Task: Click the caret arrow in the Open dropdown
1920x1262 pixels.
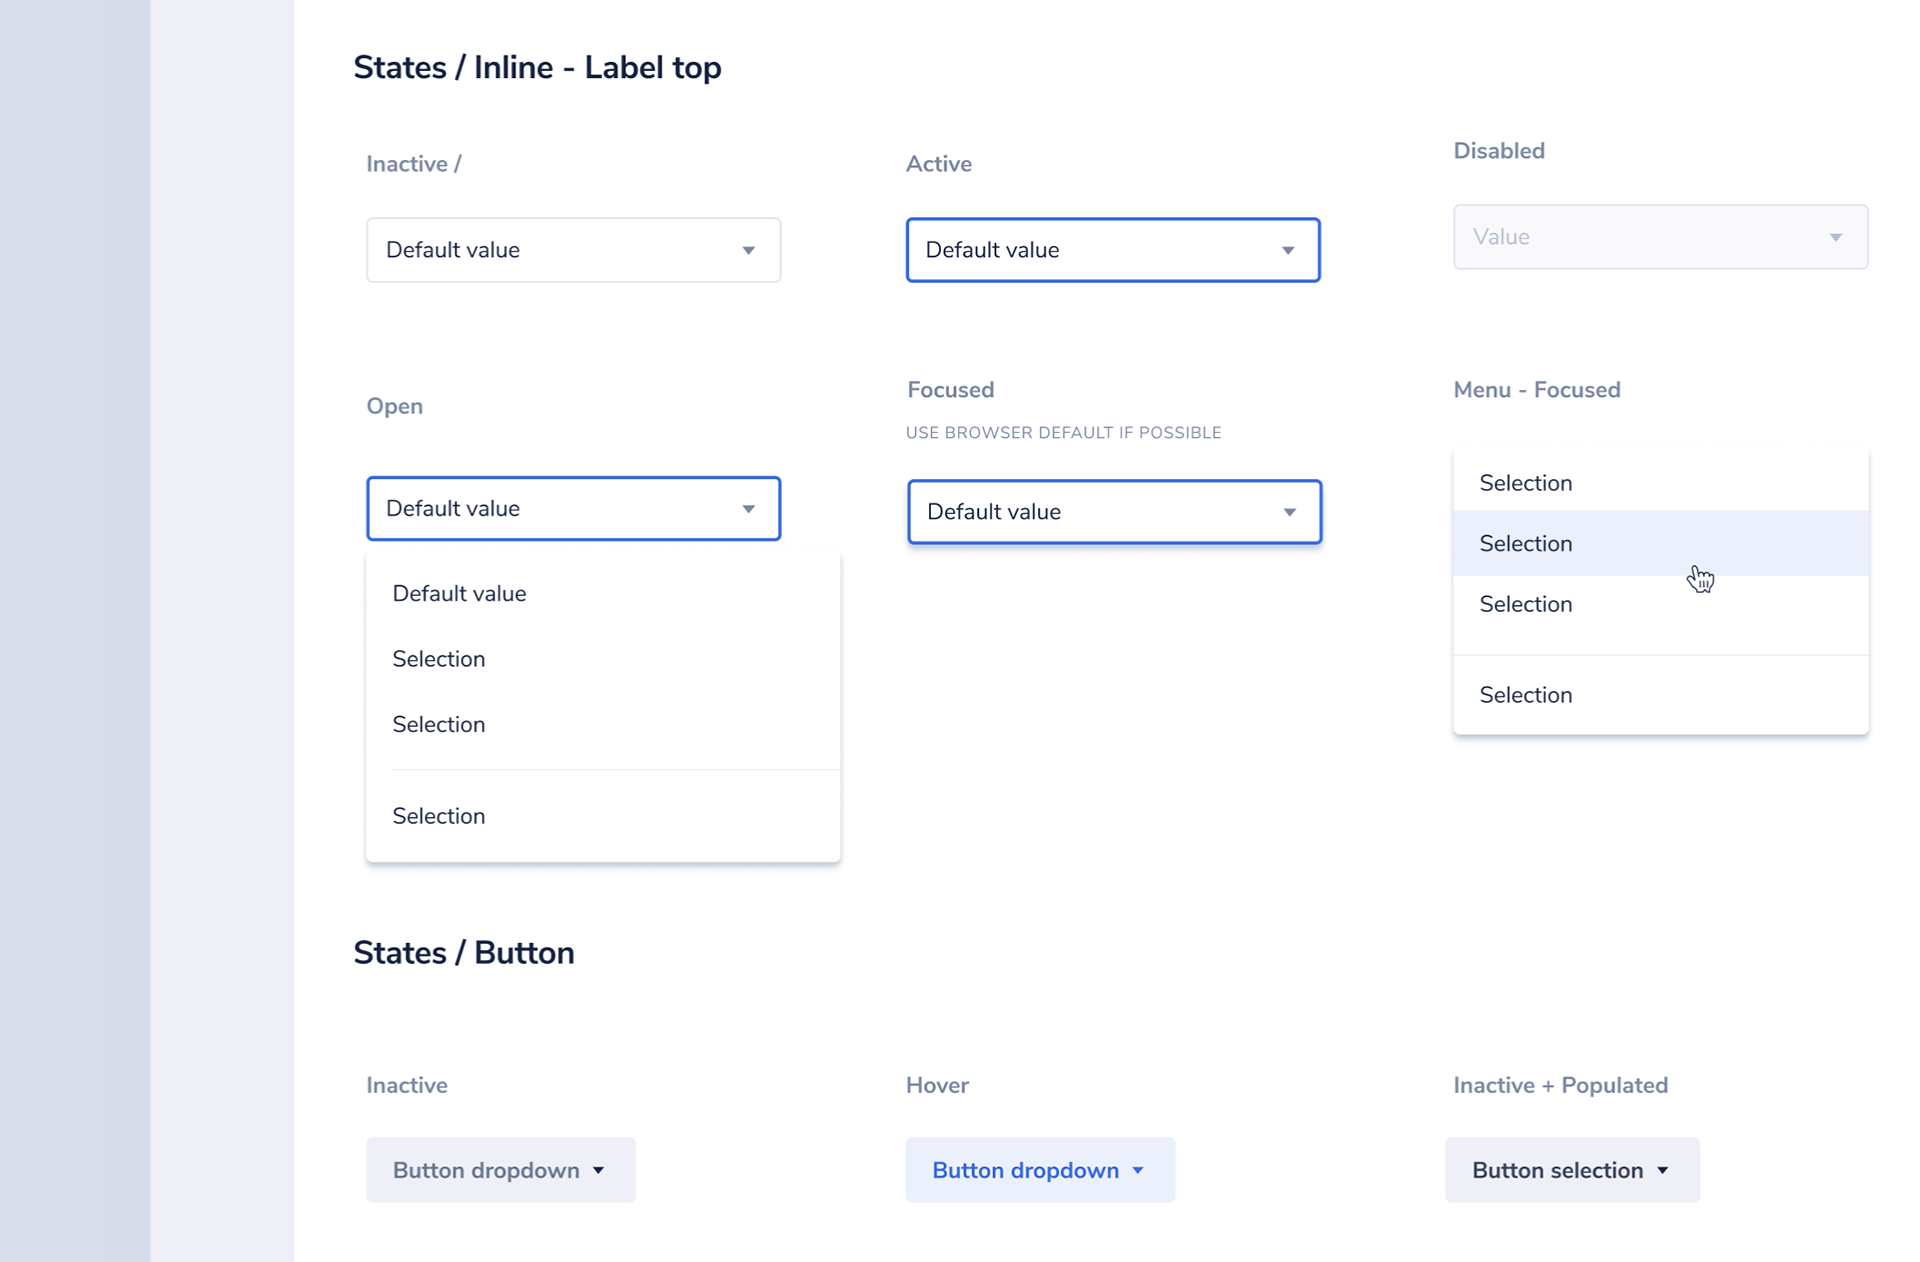Action: (748, 509)
